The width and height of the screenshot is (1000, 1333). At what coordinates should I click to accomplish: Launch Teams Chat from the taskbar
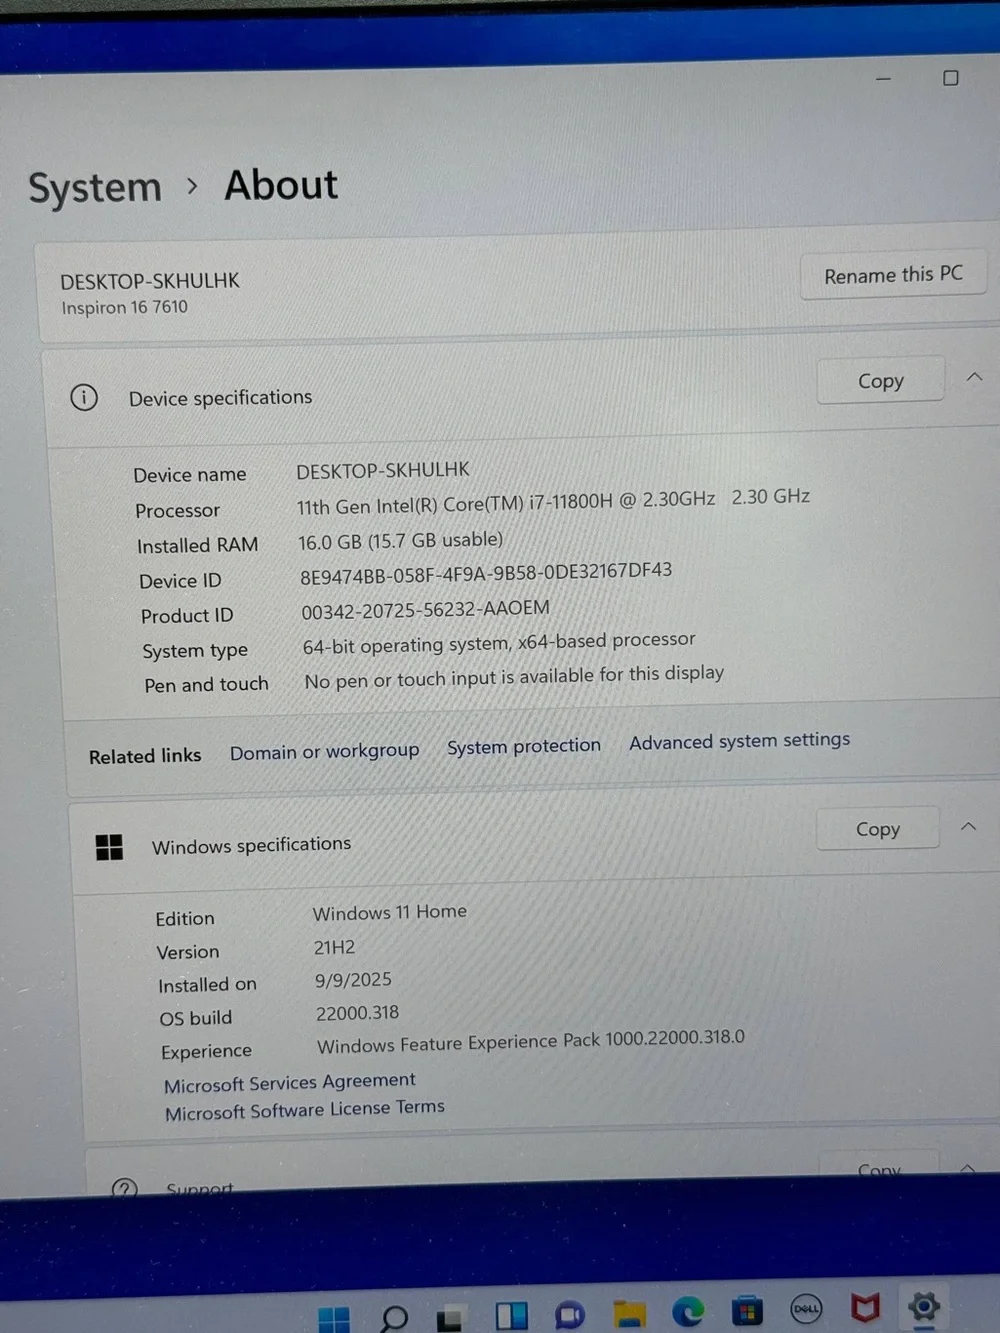coord(569,1315)
